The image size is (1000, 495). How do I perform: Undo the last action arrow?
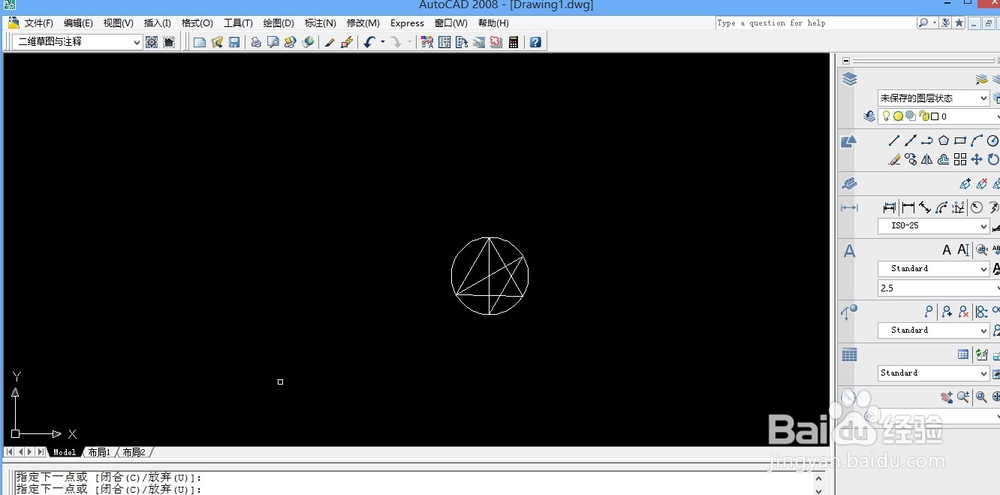tap(369, 42)
